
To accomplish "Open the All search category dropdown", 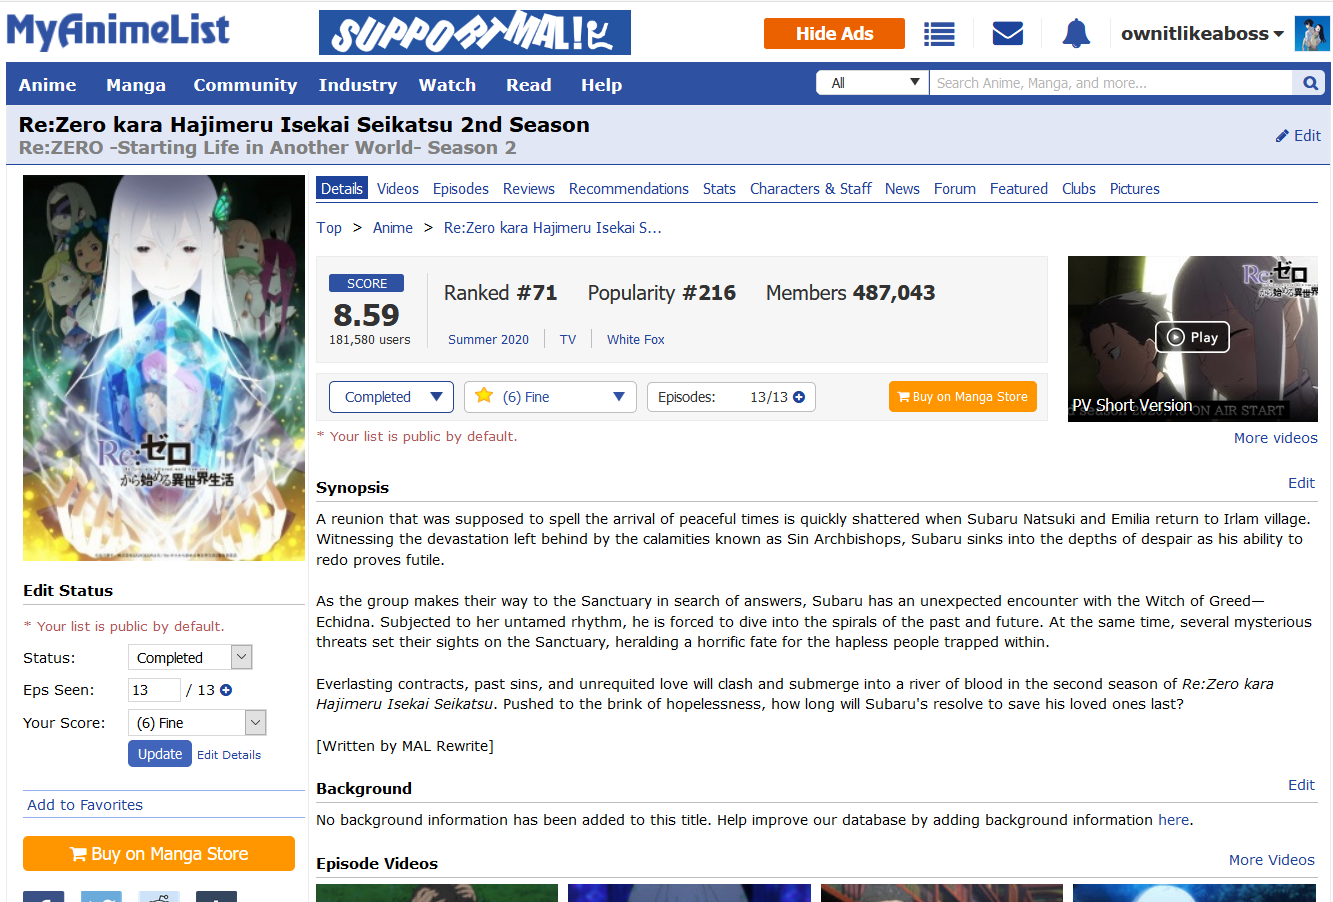I will 873,83.
